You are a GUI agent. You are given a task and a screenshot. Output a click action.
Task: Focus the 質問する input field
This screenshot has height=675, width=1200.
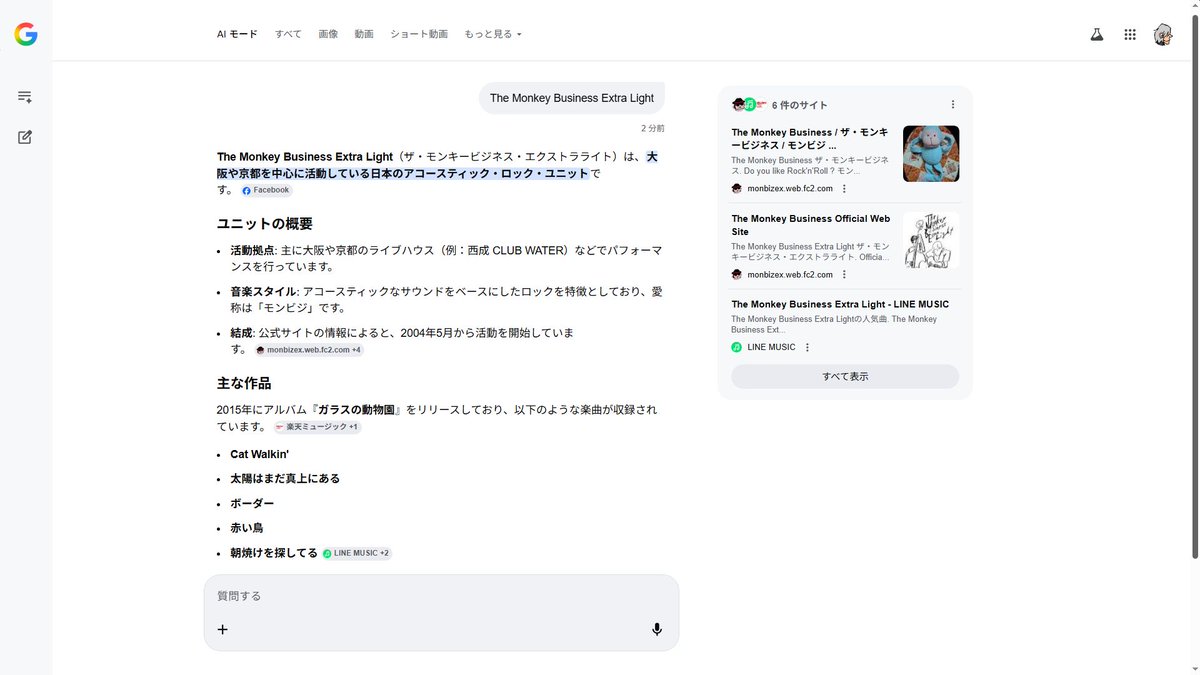pos(441,596)
